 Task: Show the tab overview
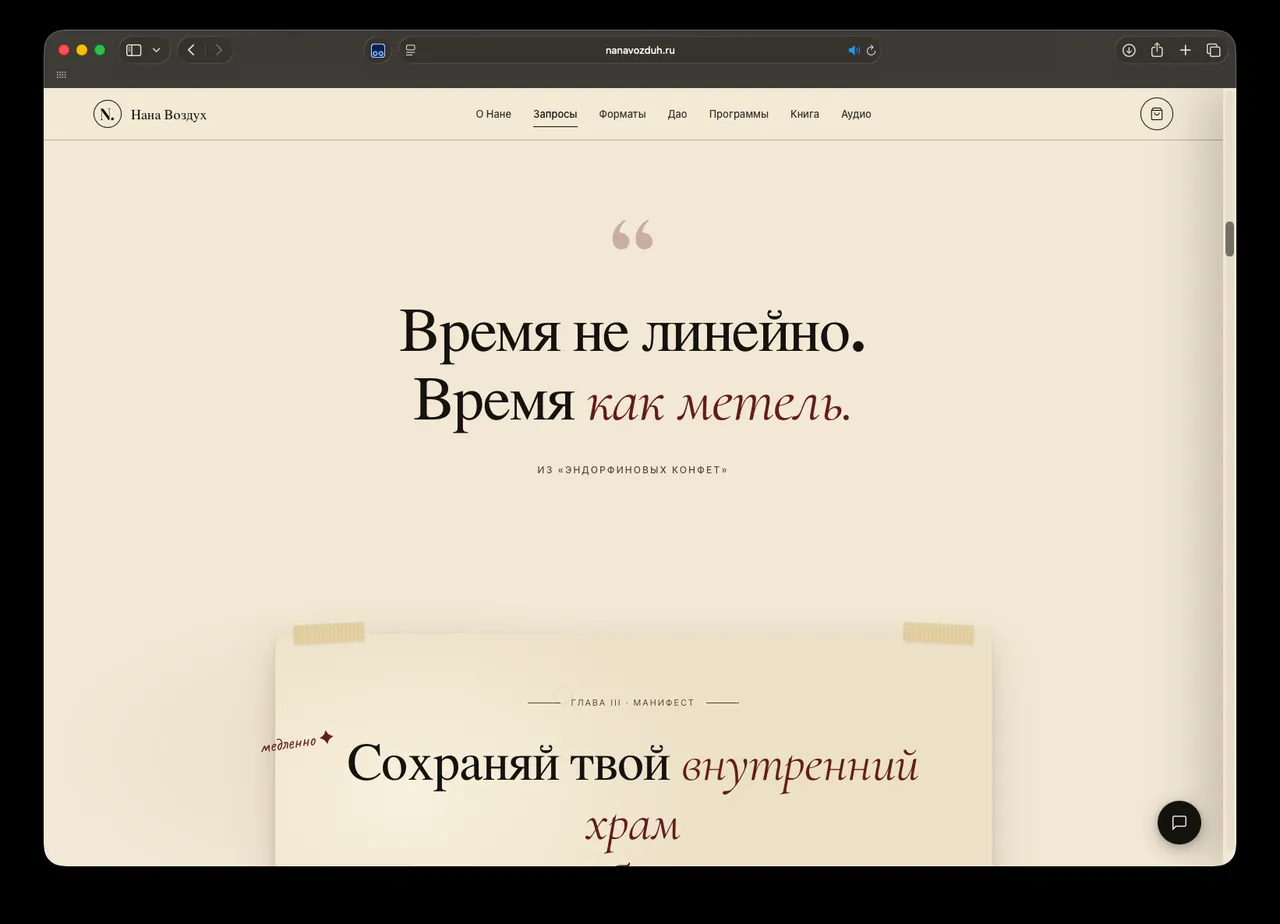(x=1213, y=50)
